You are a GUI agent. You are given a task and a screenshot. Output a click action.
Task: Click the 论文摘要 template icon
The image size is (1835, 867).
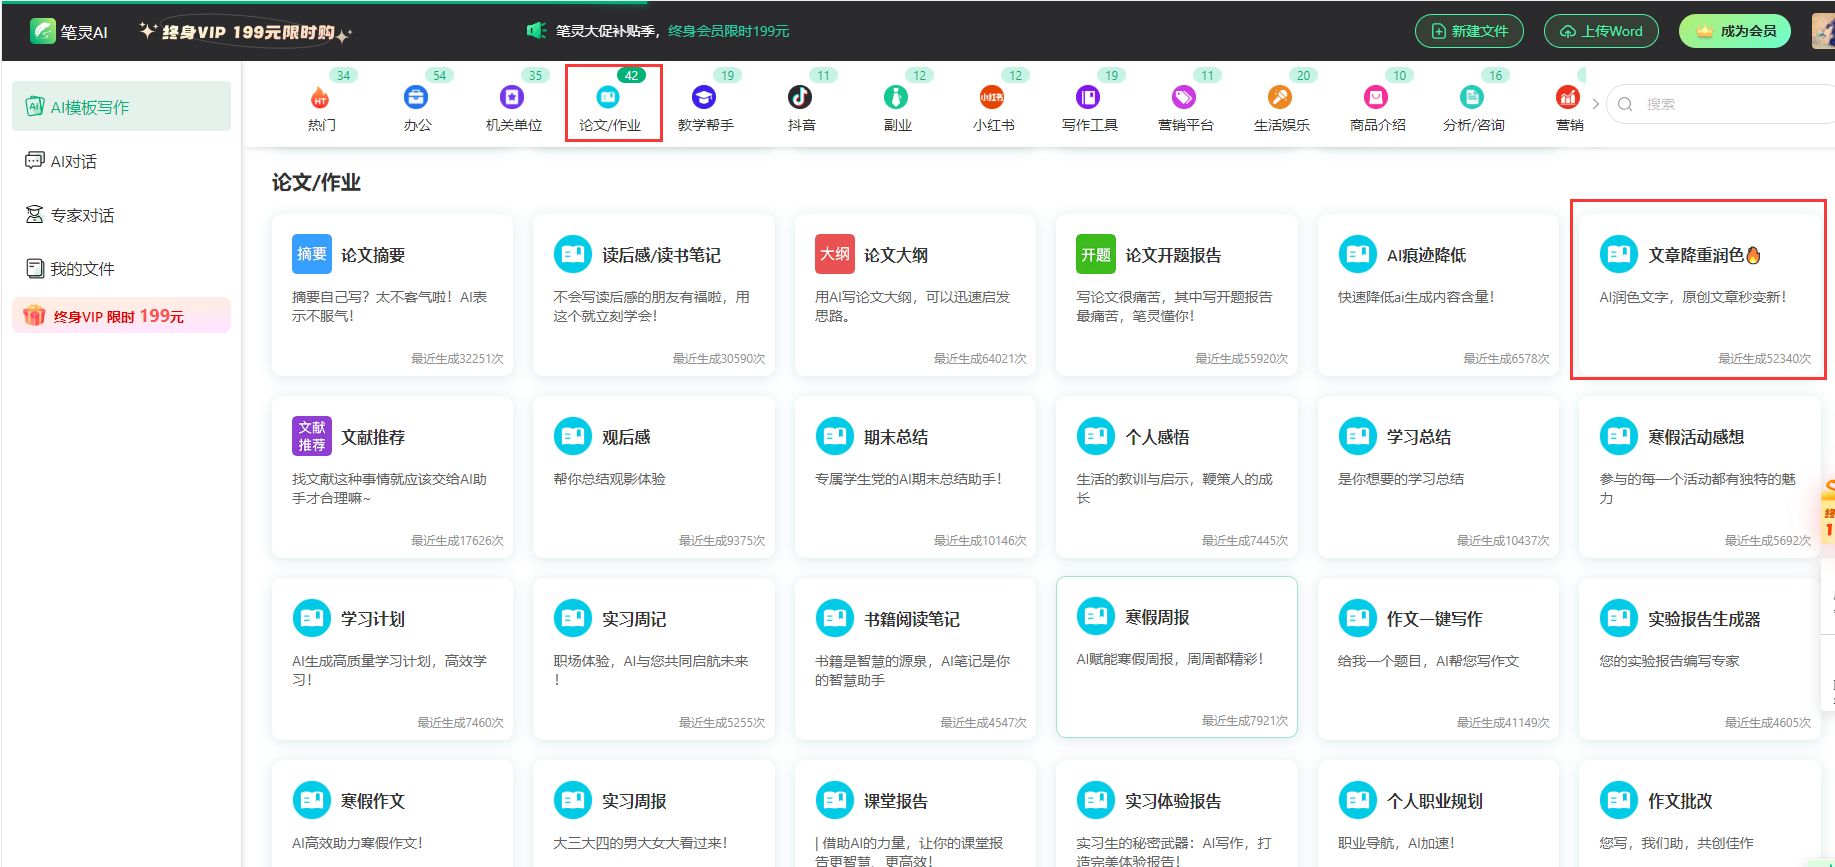pyautogui.click(x=311, y=254)
